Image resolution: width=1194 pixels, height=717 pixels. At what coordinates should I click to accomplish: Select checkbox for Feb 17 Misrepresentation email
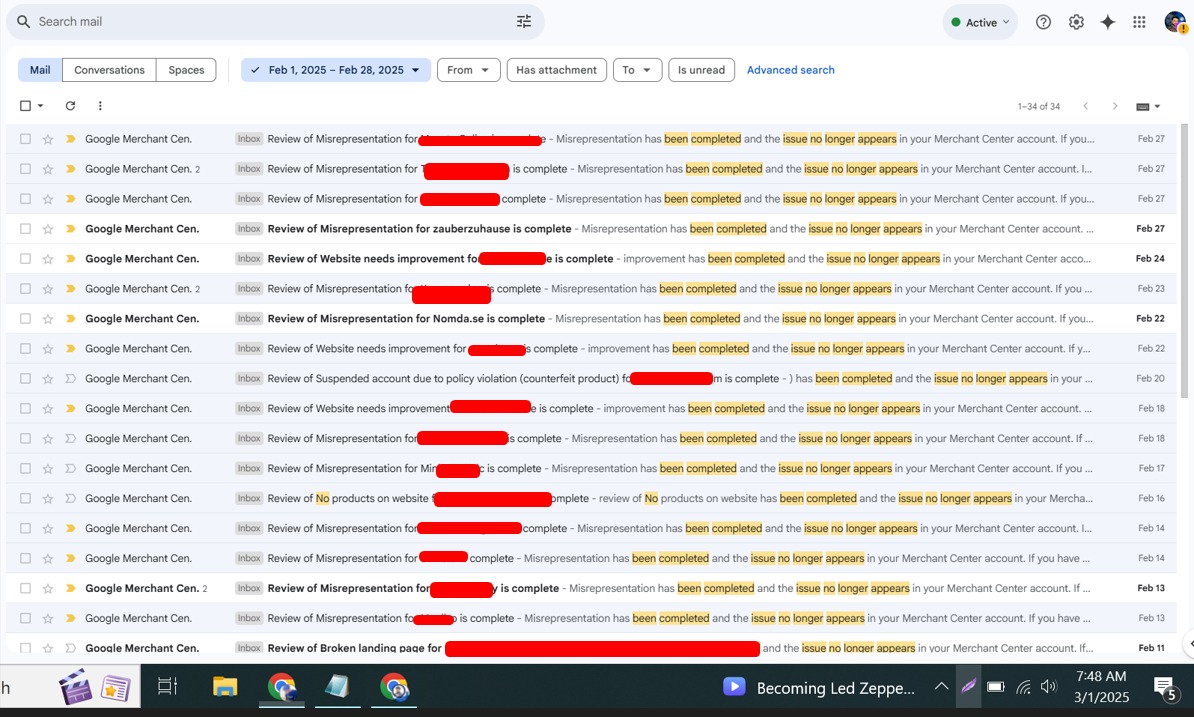pos(25,469)
